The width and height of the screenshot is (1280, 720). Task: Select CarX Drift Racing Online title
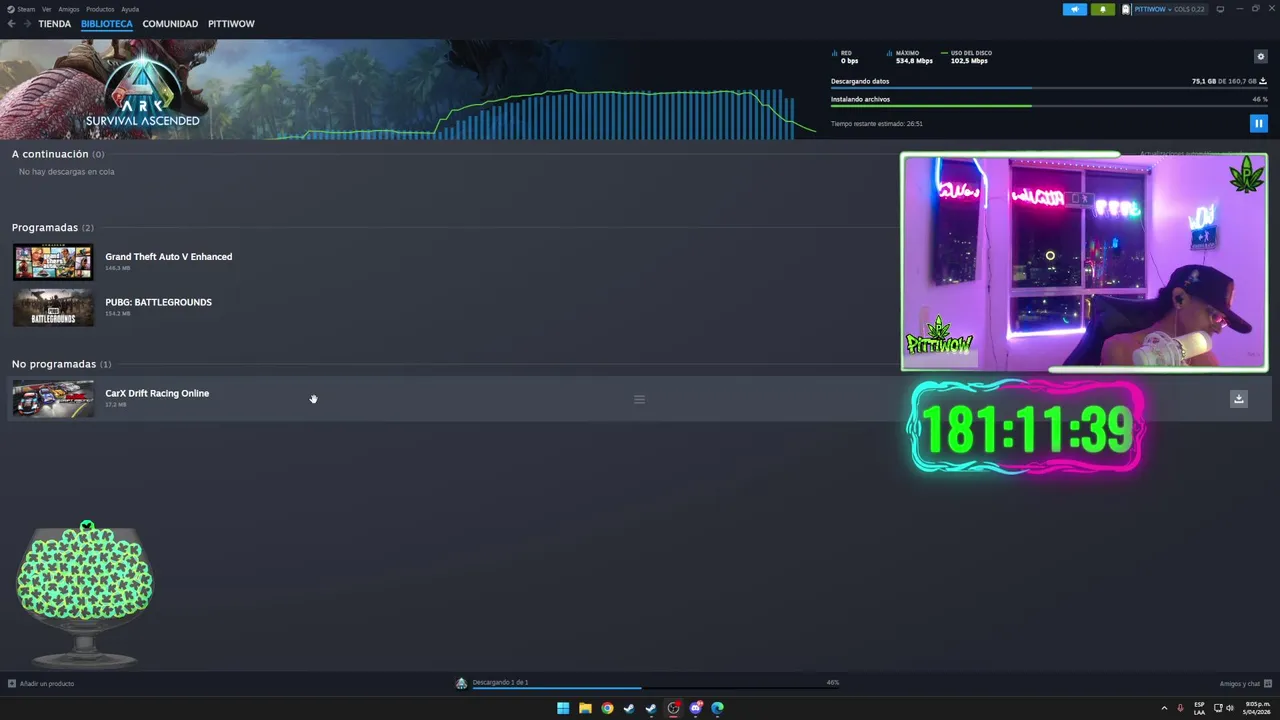coord(157,393)
